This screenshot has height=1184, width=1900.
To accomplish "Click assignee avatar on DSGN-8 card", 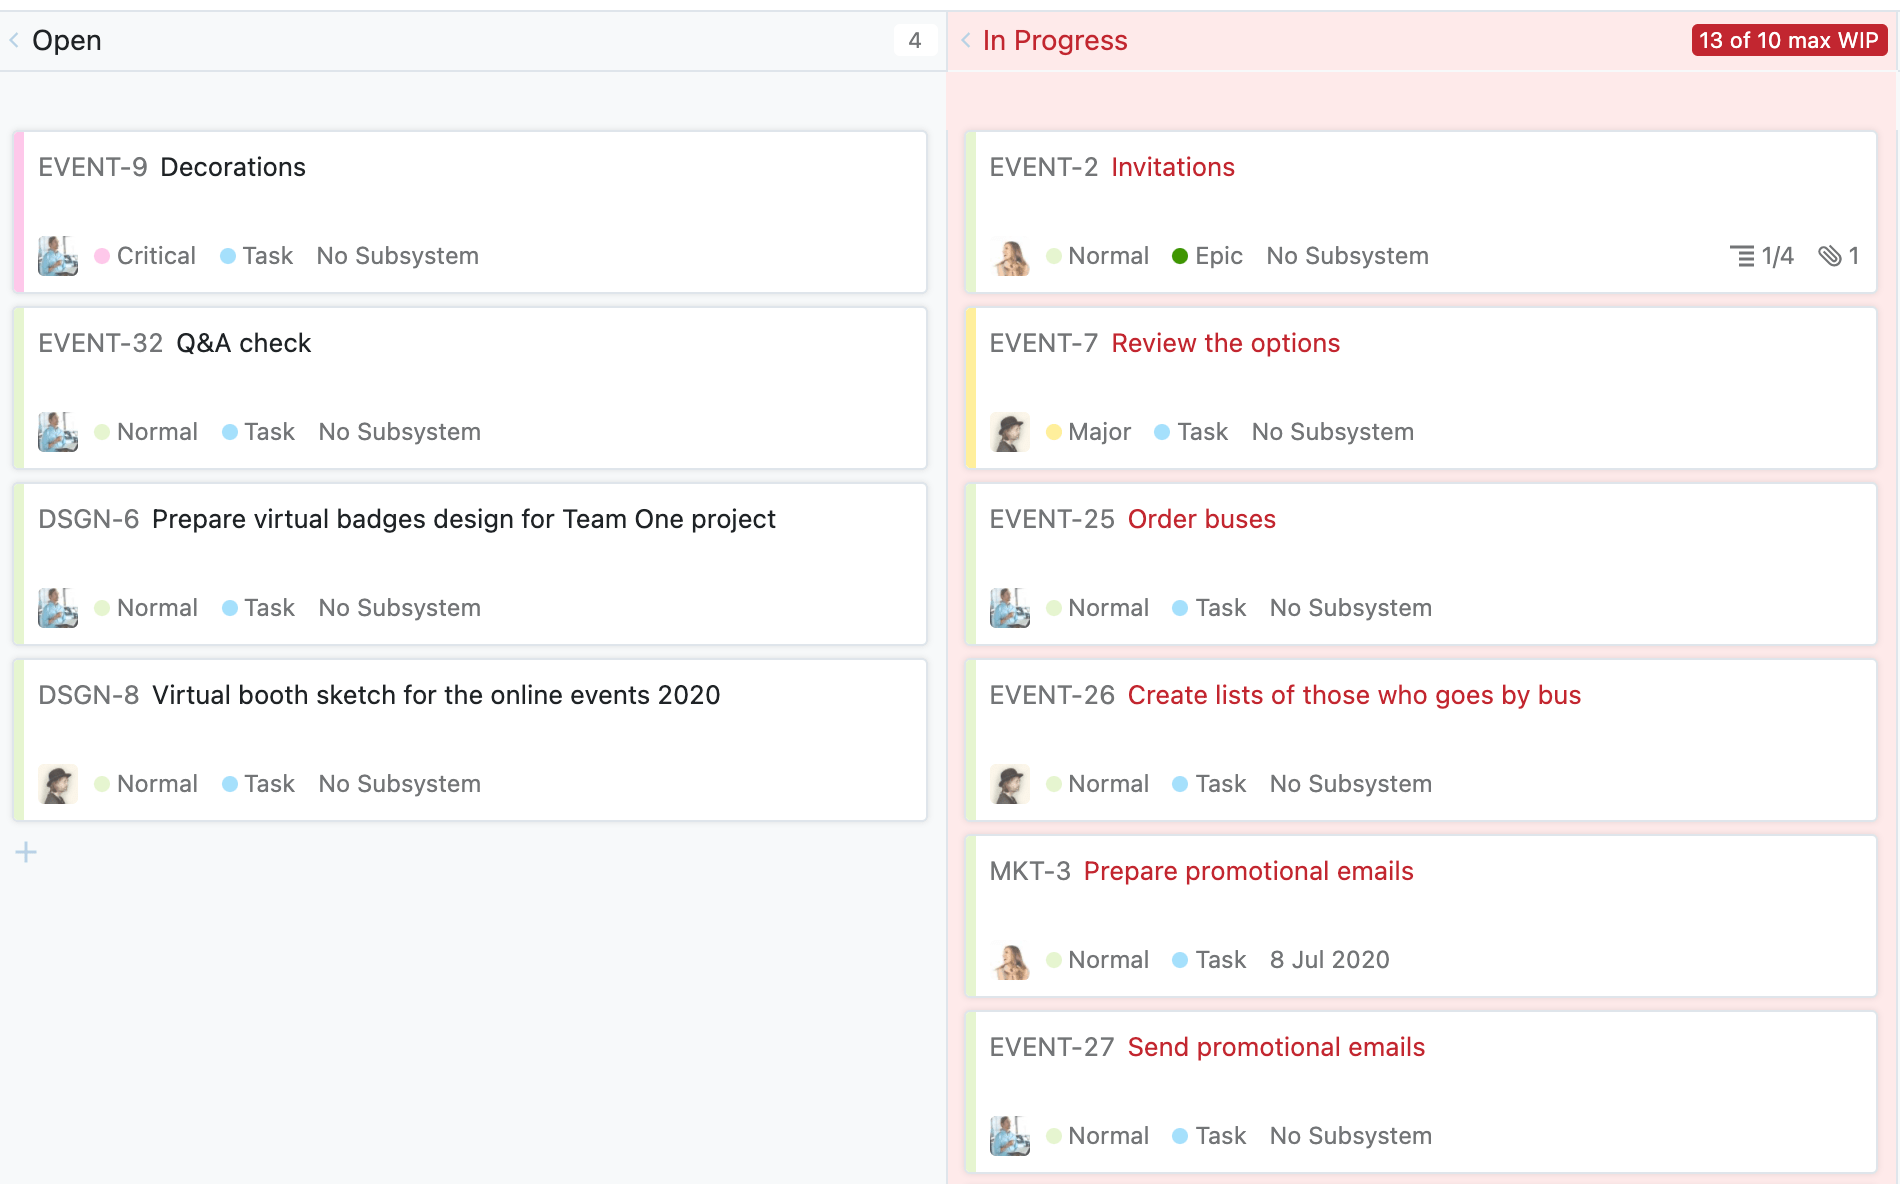I will [x=58, y=784].
